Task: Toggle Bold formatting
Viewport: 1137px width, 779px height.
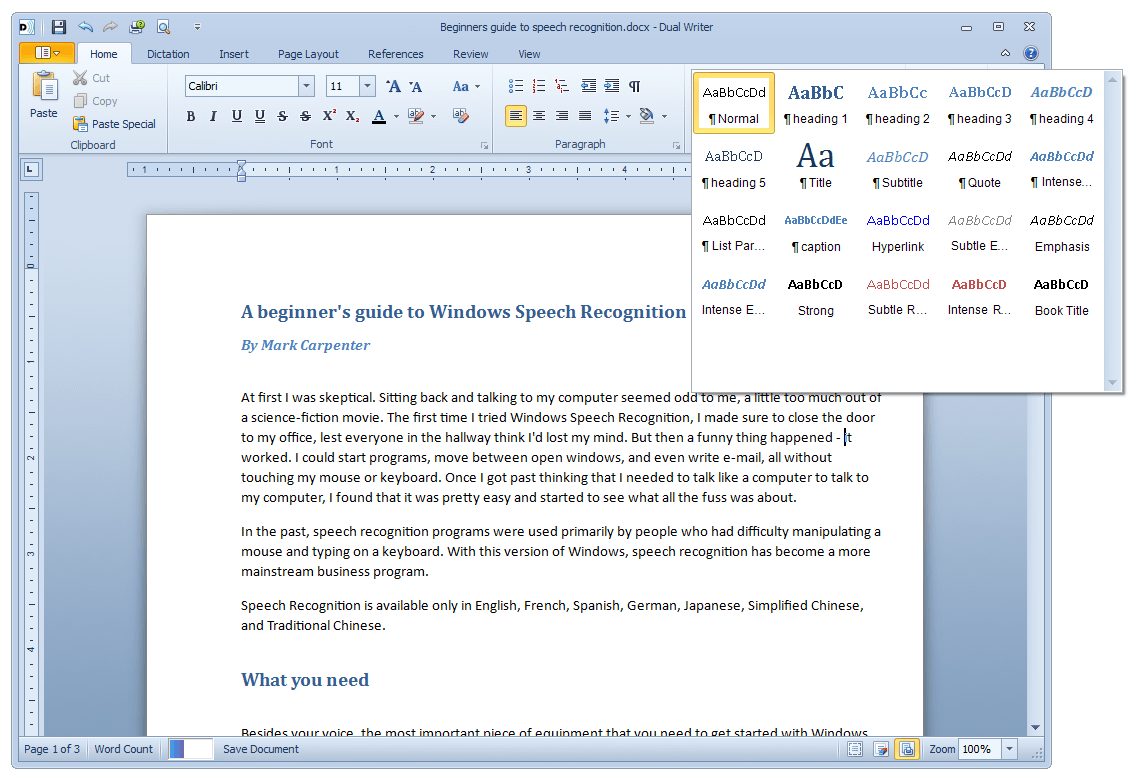Action: pos(191,116)
